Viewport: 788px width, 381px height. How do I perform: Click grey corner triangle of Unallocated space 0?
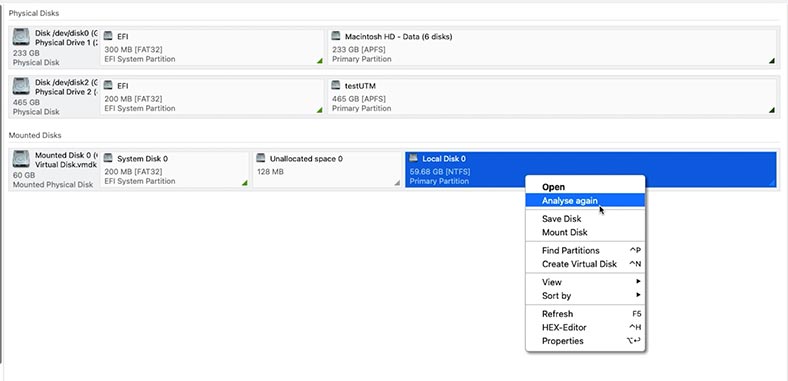397,183
